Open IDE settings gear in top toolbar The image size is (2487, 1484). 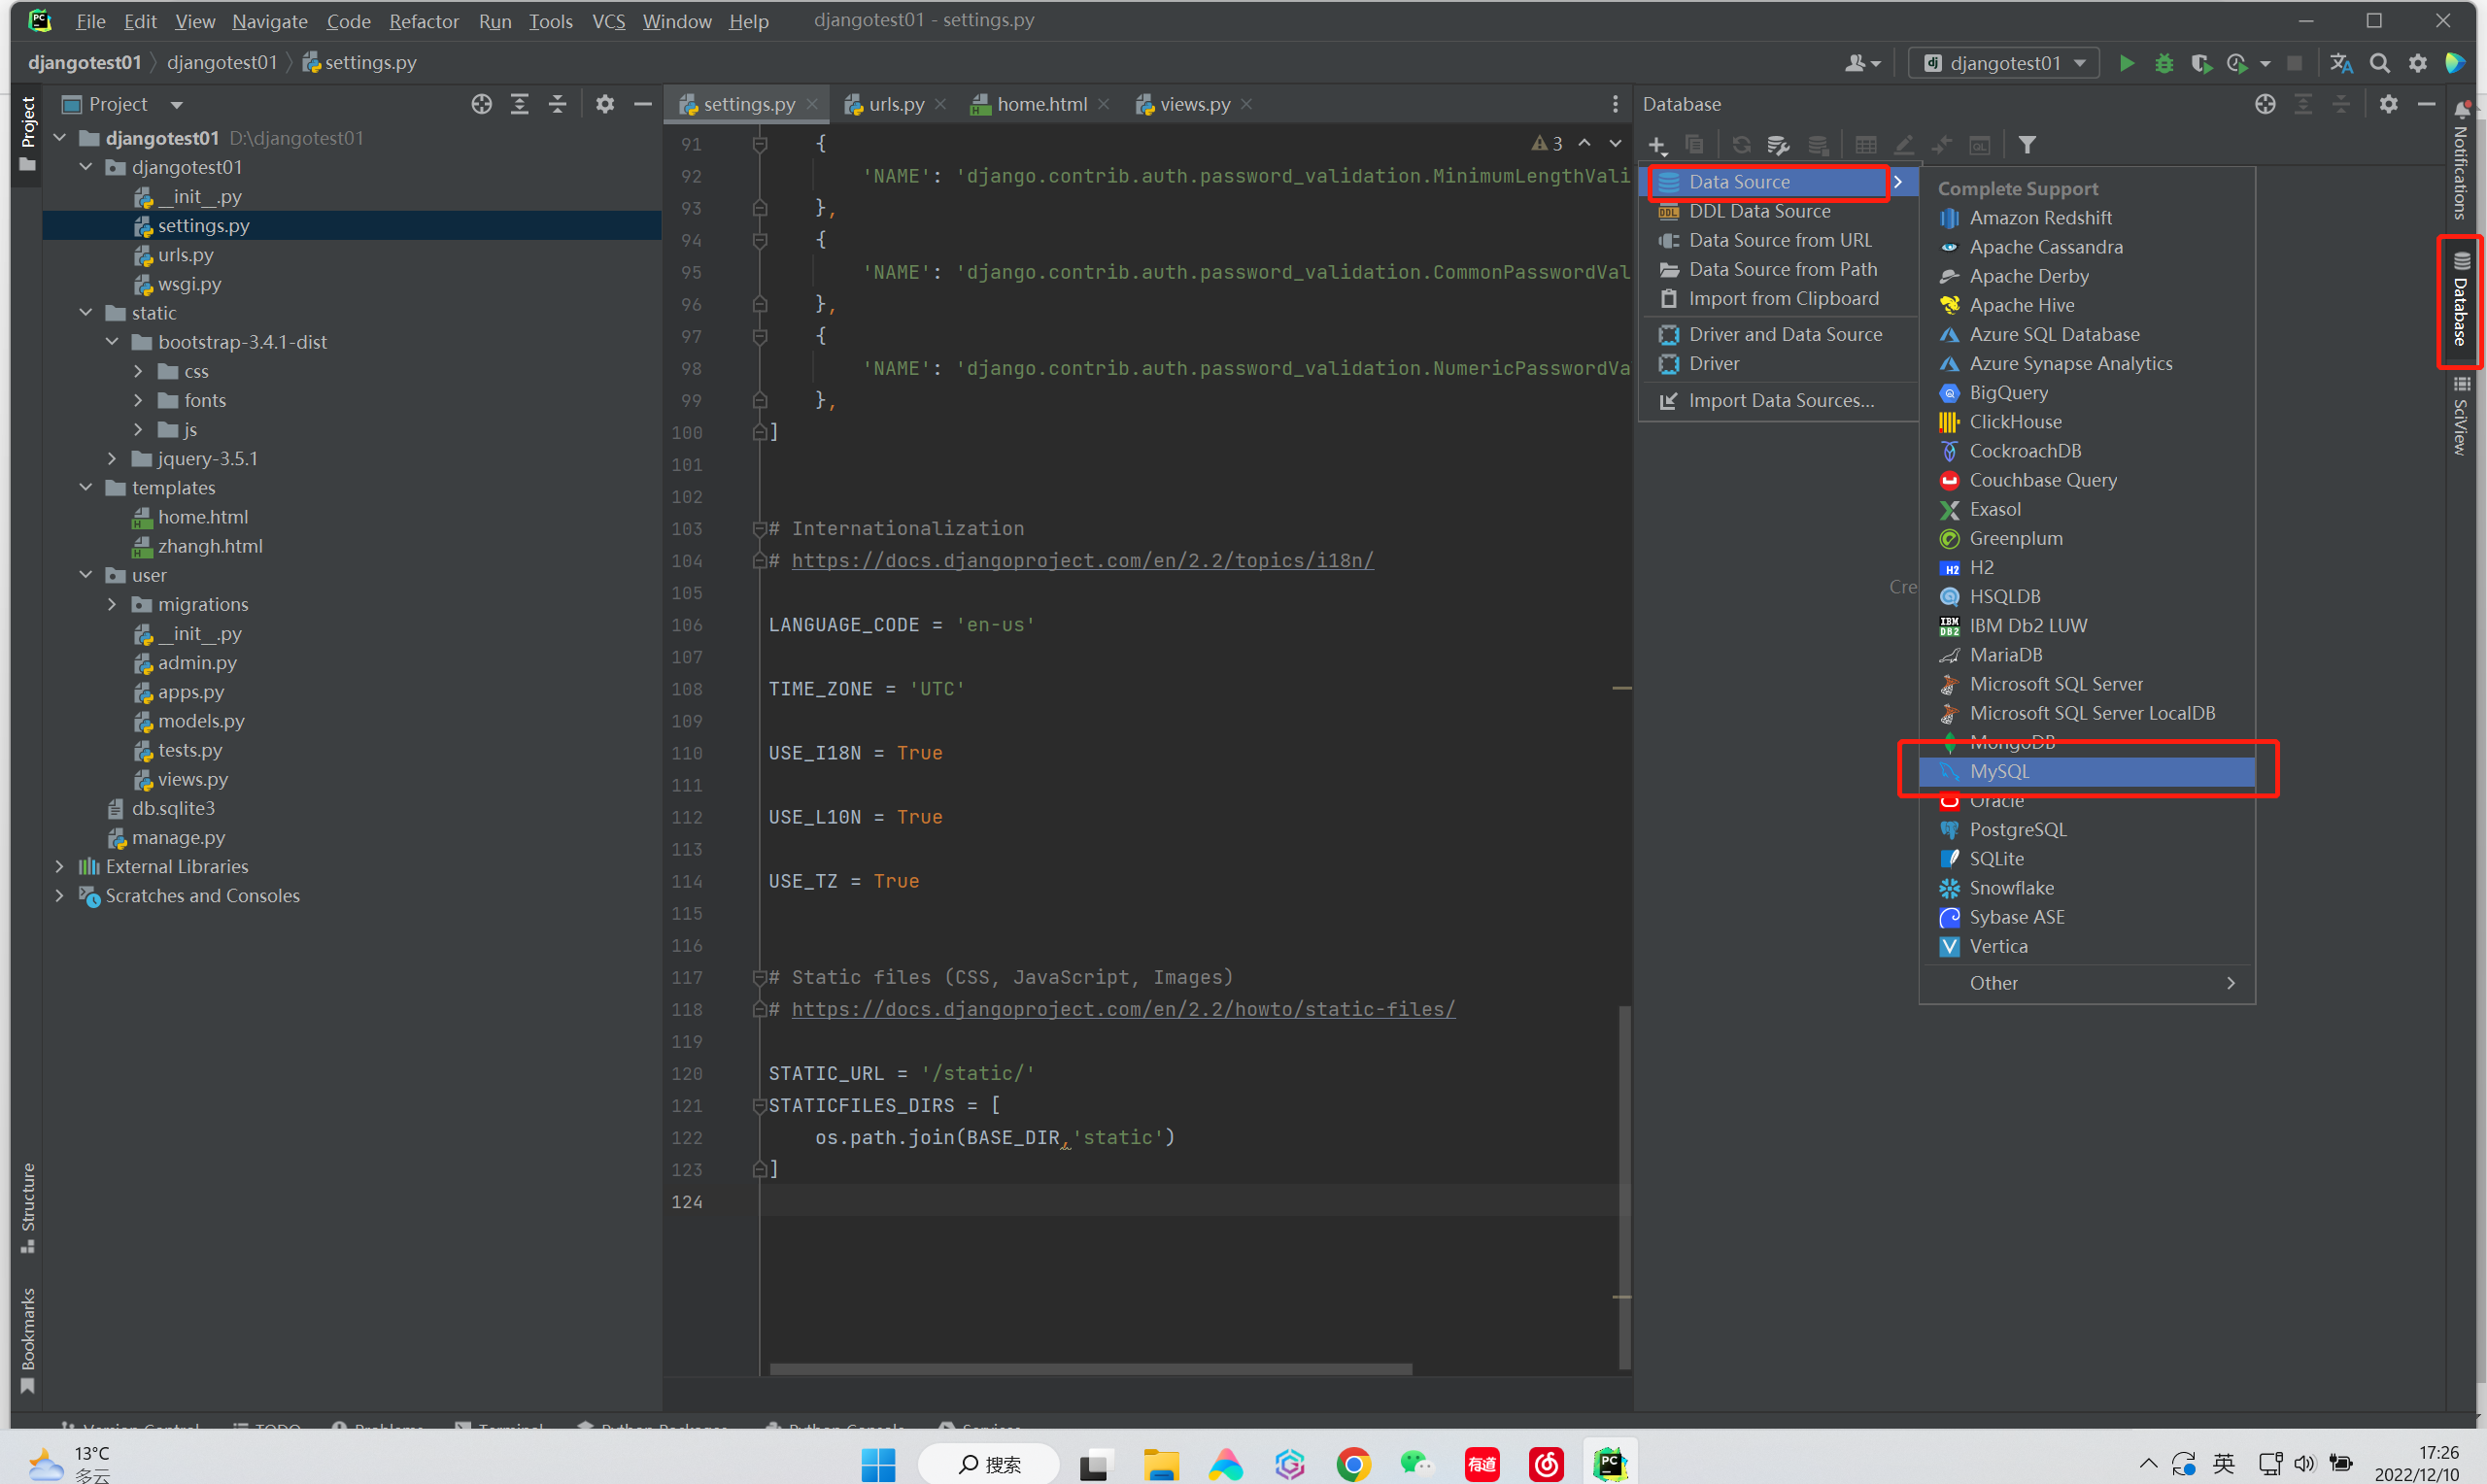pos(2418,63)
